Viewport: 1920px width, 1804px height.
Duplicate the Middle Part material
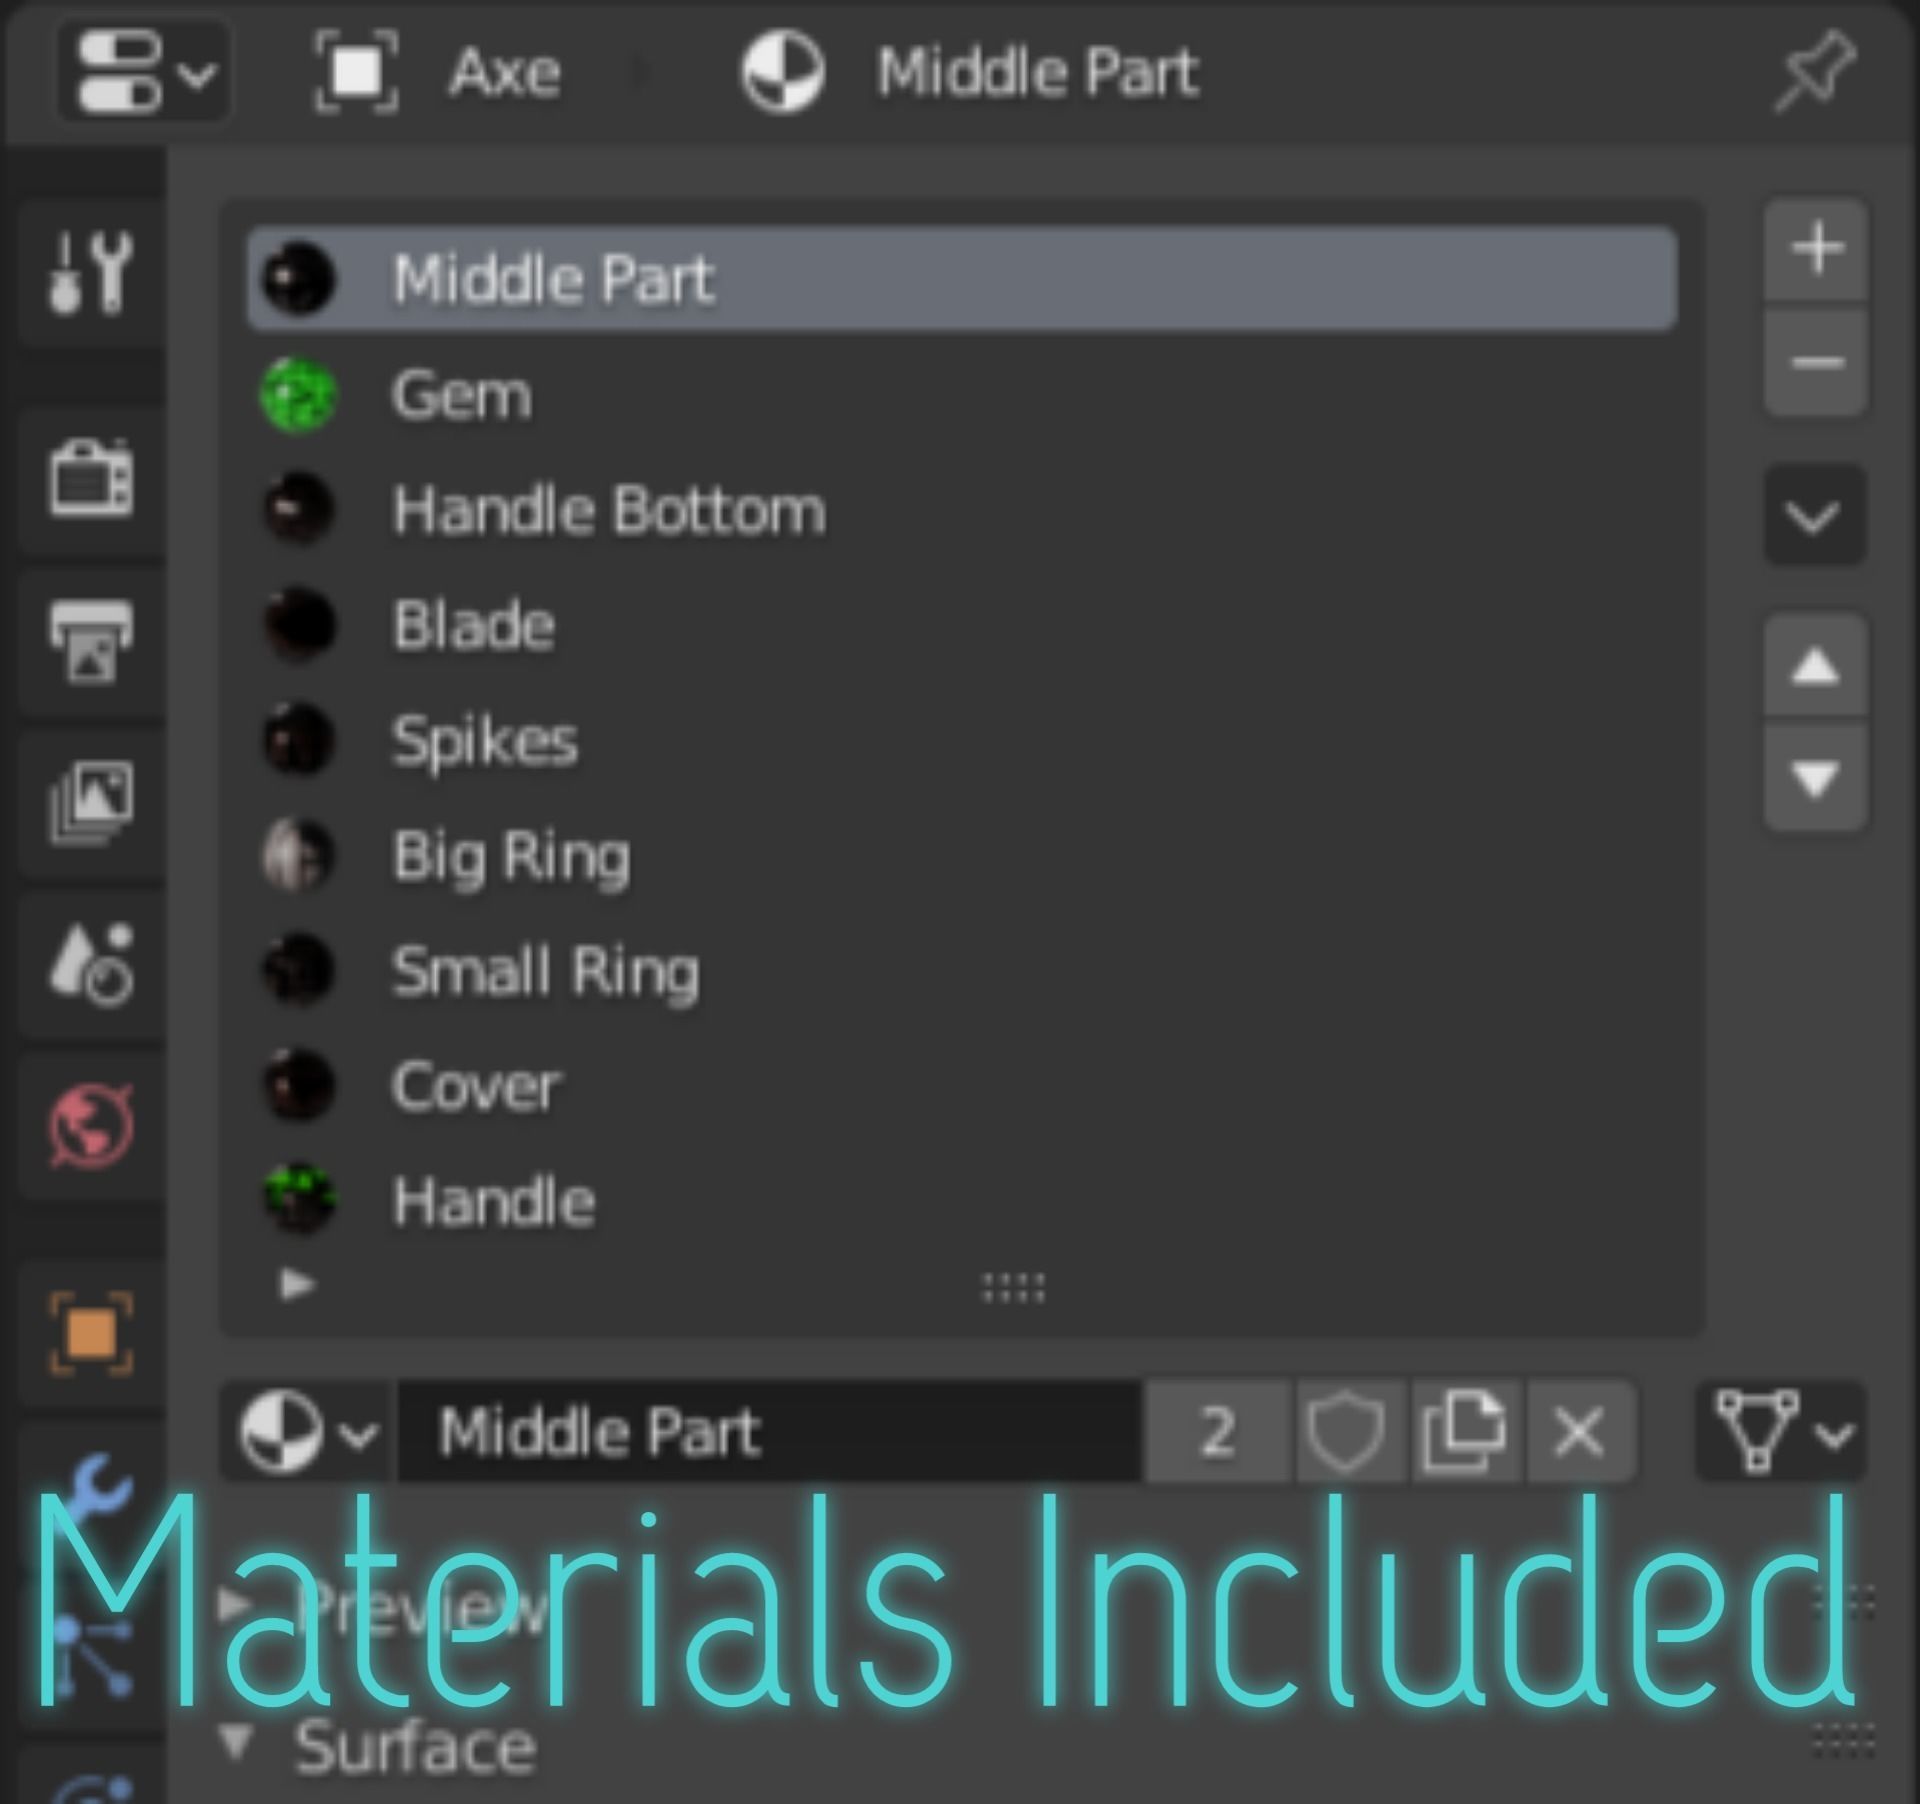pyautogui.click(x=1464, y=1432)
